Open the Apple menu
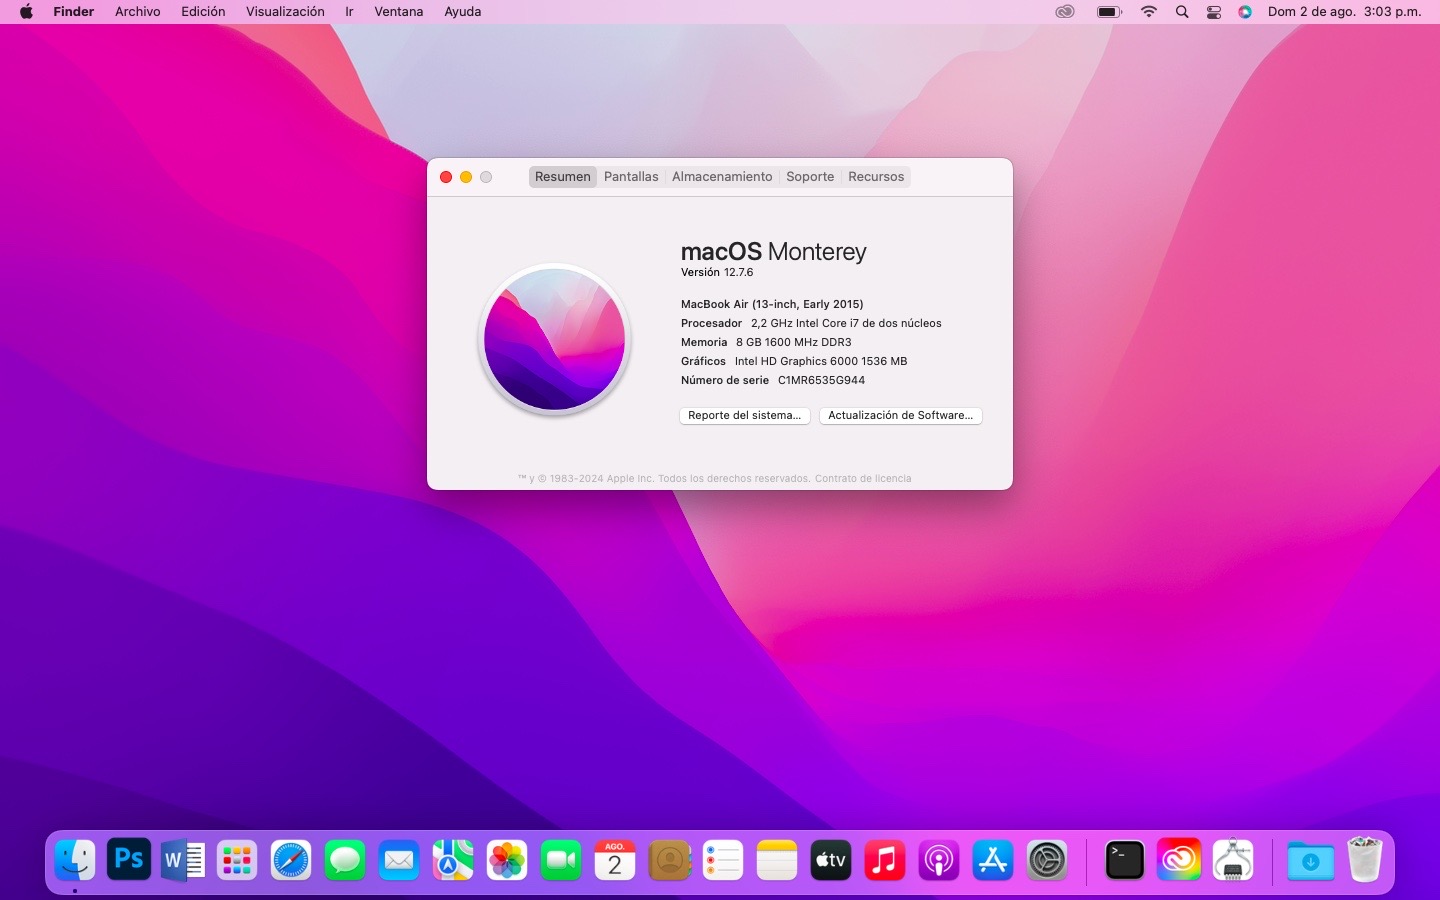Screen dimensions: 1440x900 coord(26,12)
